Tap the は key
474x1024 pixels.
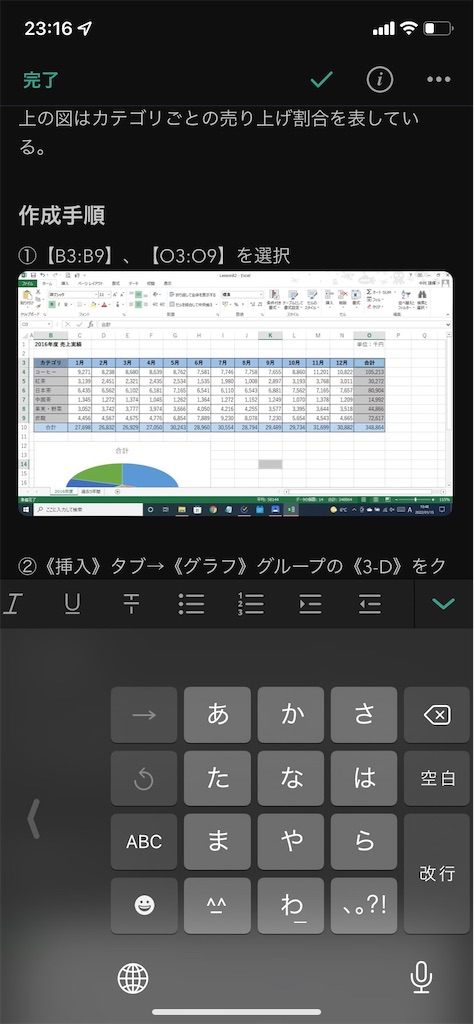364,778
